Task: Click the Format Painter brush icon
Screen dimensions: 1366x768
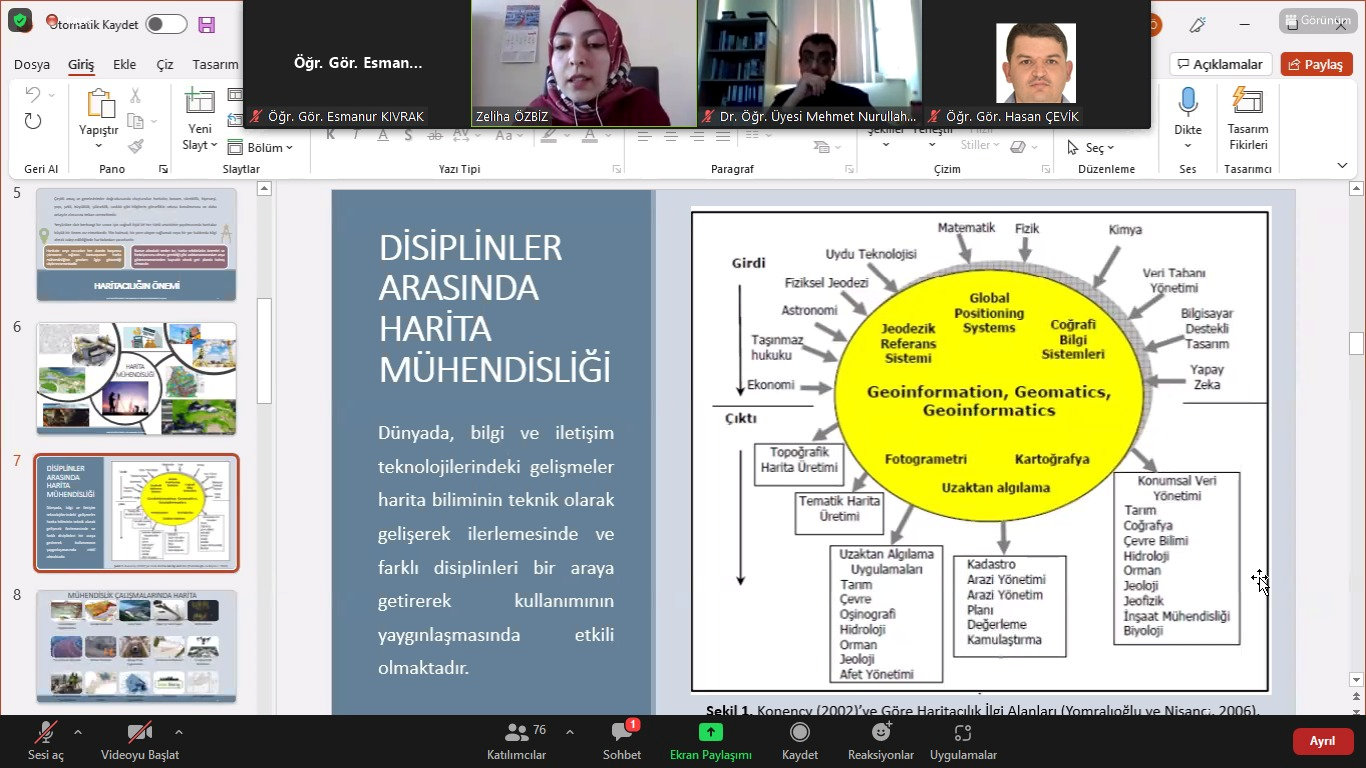Action: click(135, 146)
